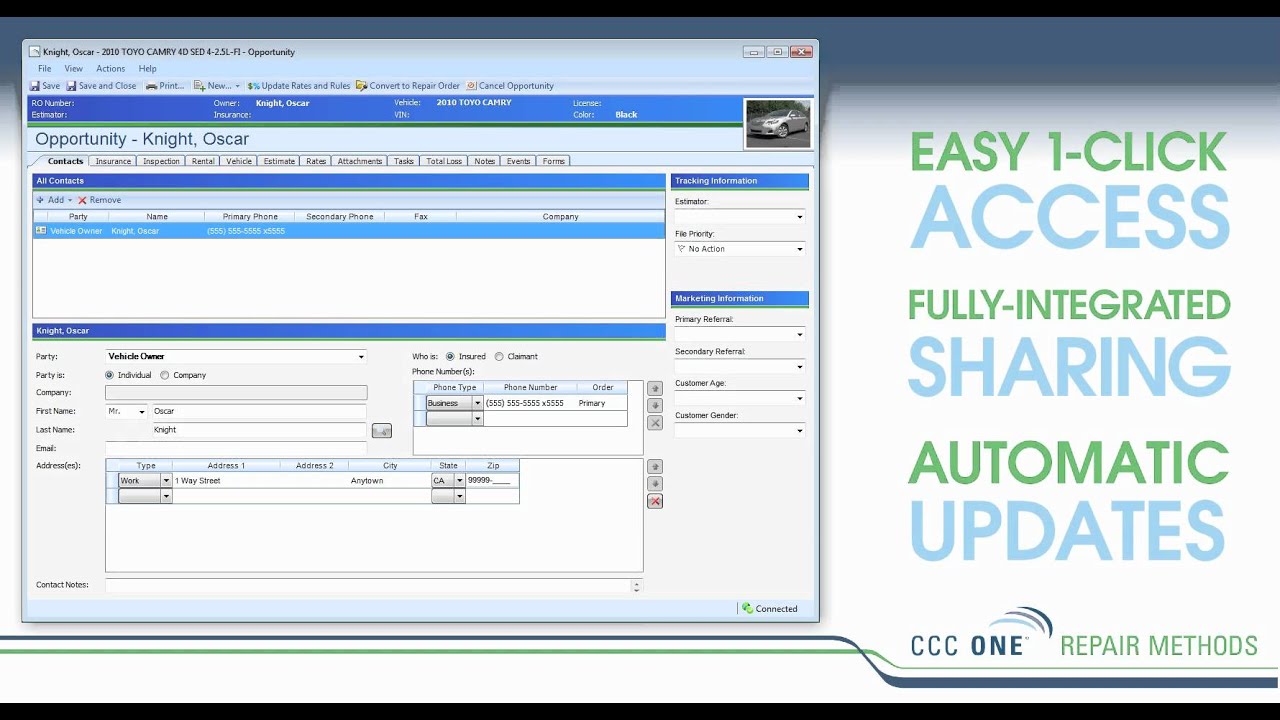Move phone number up arrow icon
The height and width of the screenshot is (720, 1280).
pyautogui.click(x=655, y=388)
